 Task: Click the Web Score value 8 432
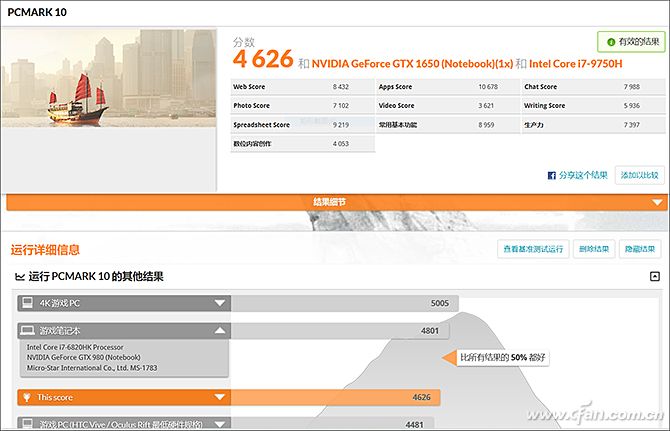coord(341,87)
